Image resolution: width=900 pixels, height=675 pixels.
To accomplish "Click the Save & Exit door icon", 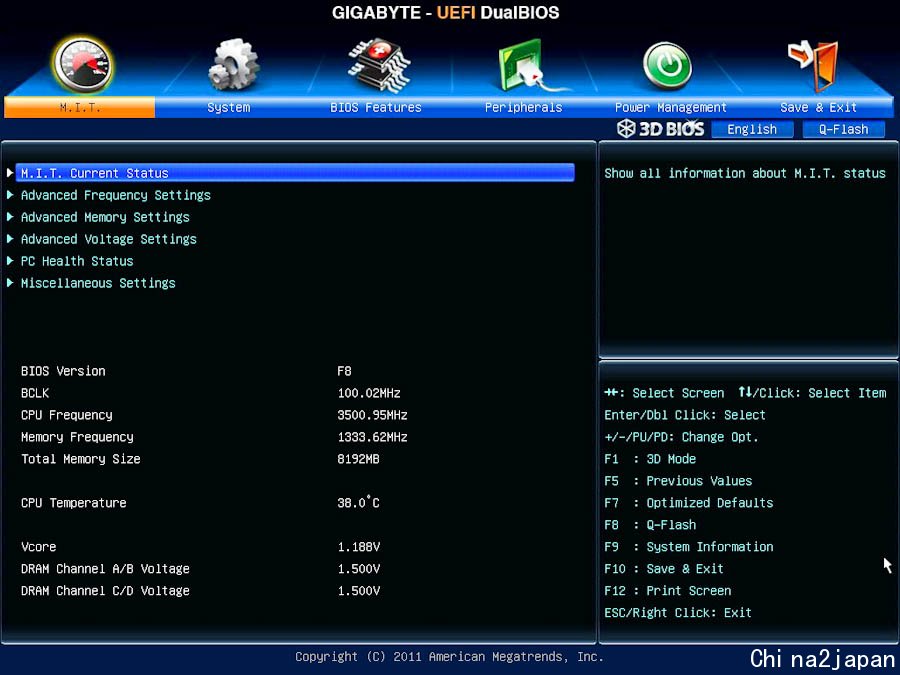I will tap(813, 65).
